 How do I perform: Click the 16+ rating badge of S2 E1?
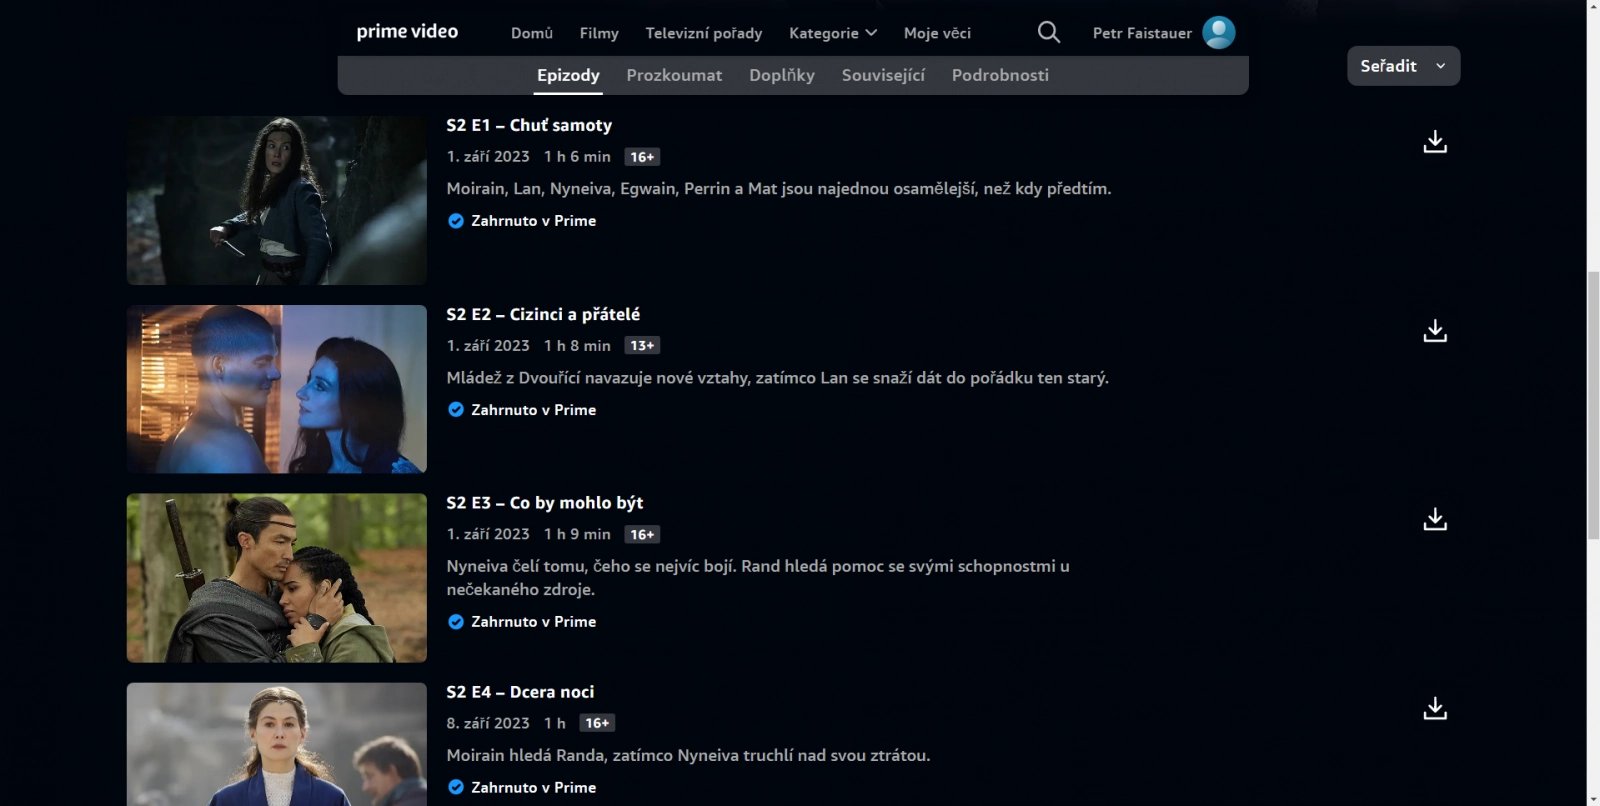(642, 157)
